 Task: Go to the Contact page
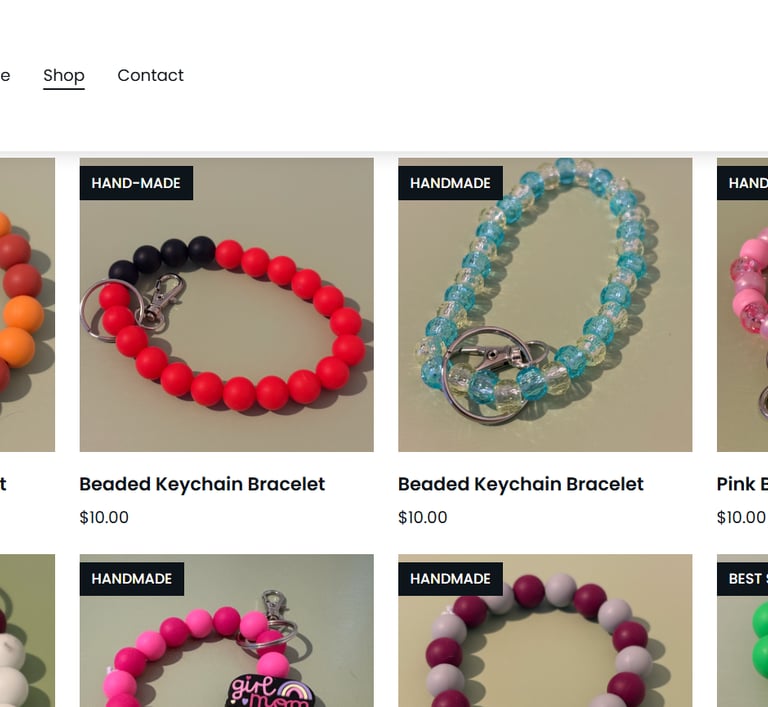(150, 75)
